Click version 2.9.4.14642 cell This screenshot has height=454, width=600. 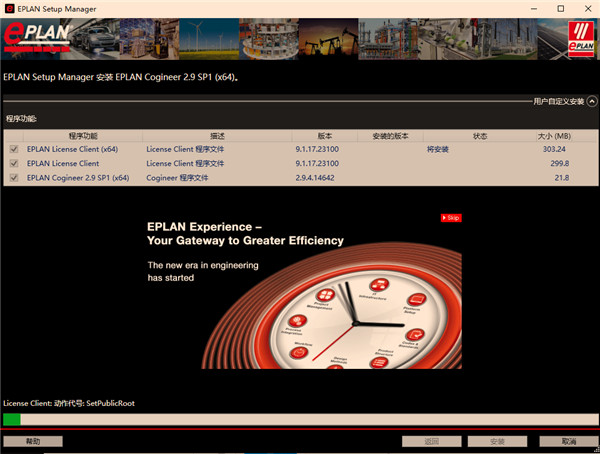coord(315,178)
